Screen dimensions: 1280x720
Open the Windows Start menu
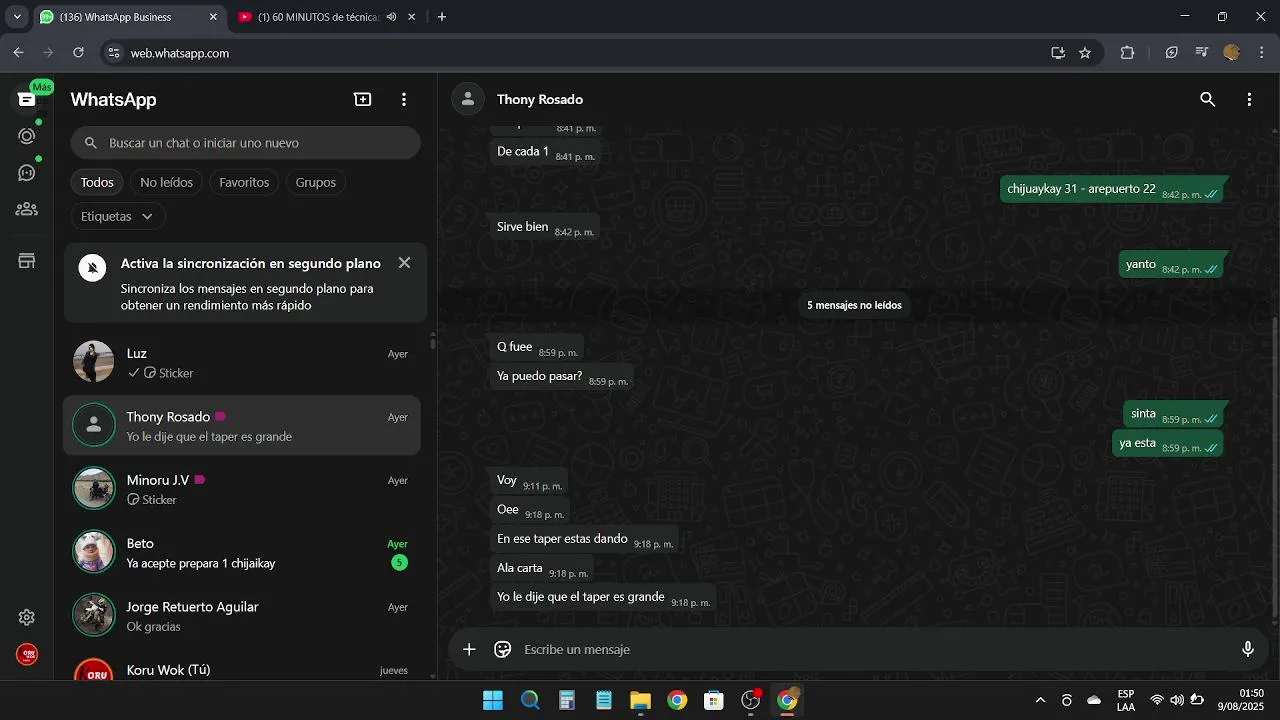[x=493, y=700]
